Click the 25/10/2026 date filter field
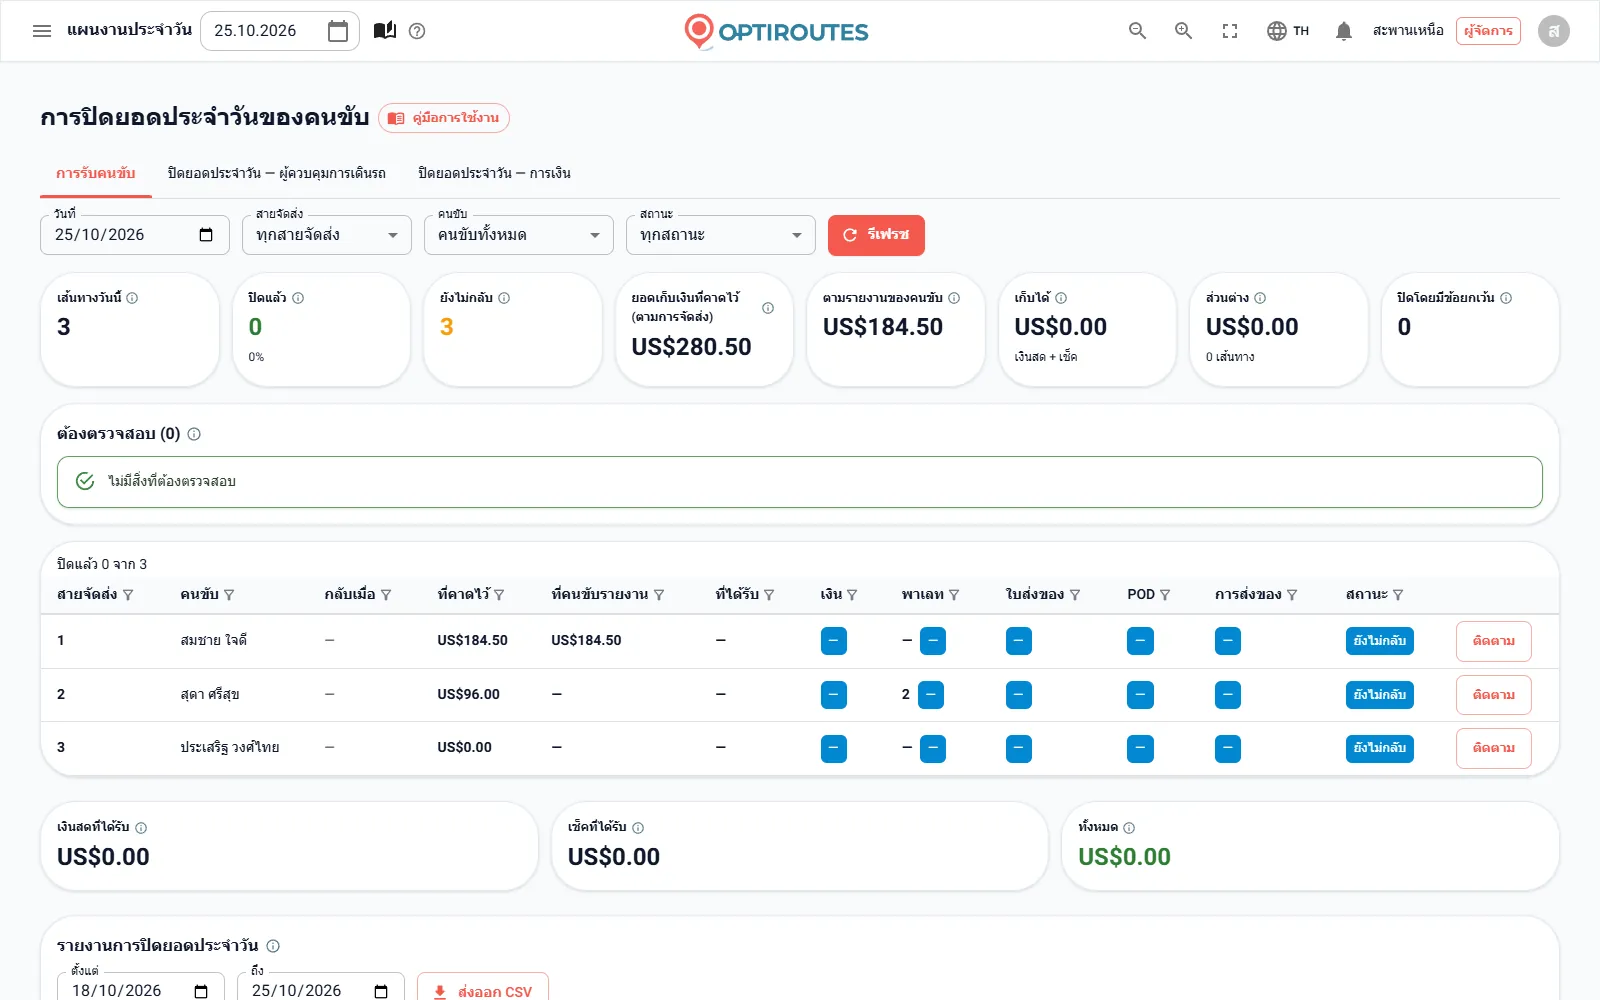The image size is (1600, 1000). click(x=135, y=235)
